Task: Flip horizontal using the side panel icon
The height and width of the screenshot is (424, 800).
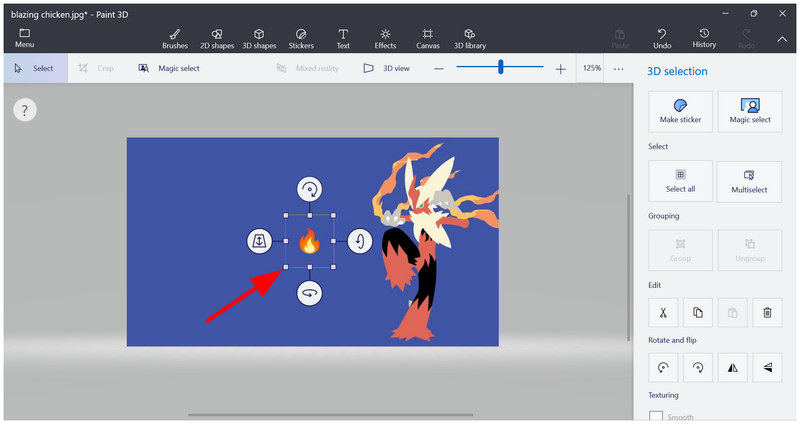Action: click(732, 367)
